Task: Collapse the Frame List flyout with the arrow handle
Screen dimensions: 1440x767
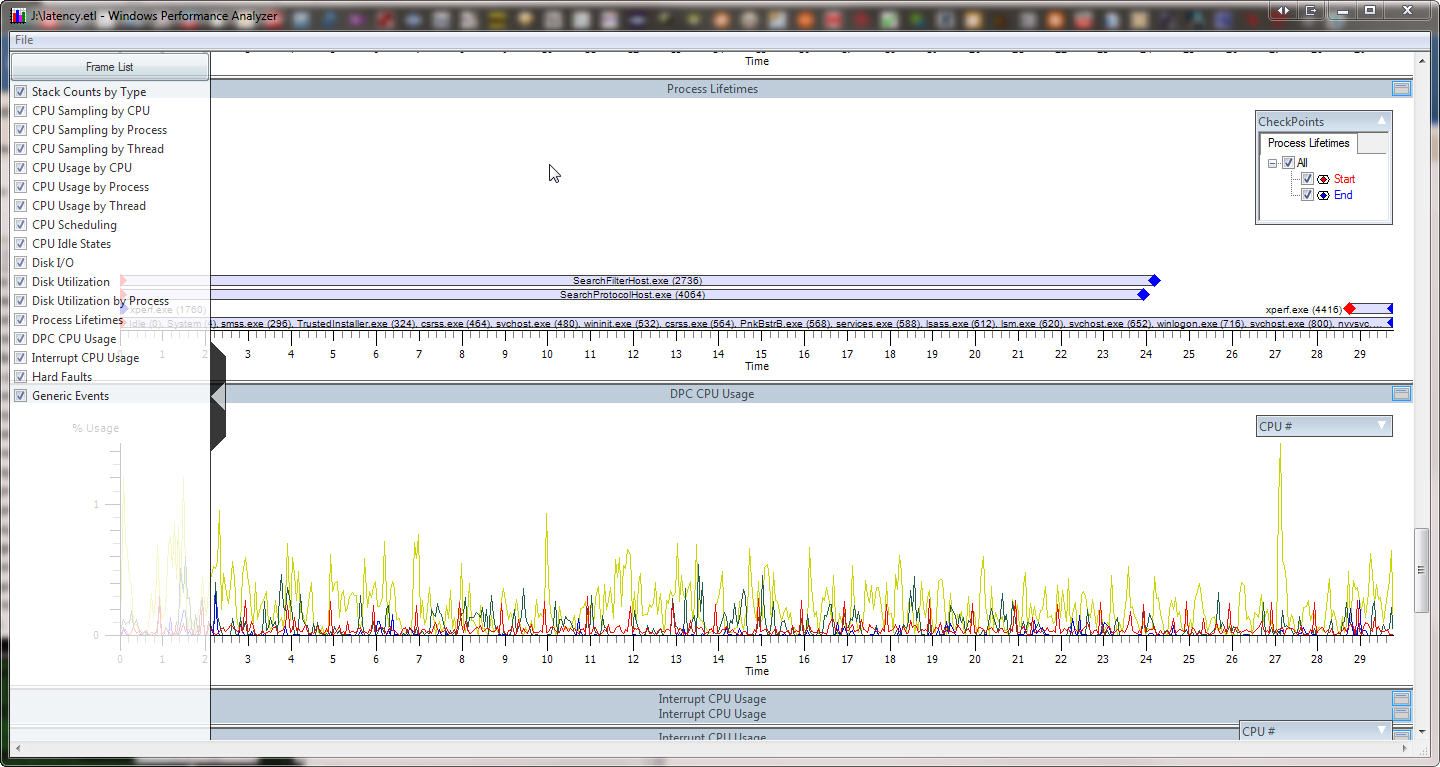Action: tap(218, 397)
